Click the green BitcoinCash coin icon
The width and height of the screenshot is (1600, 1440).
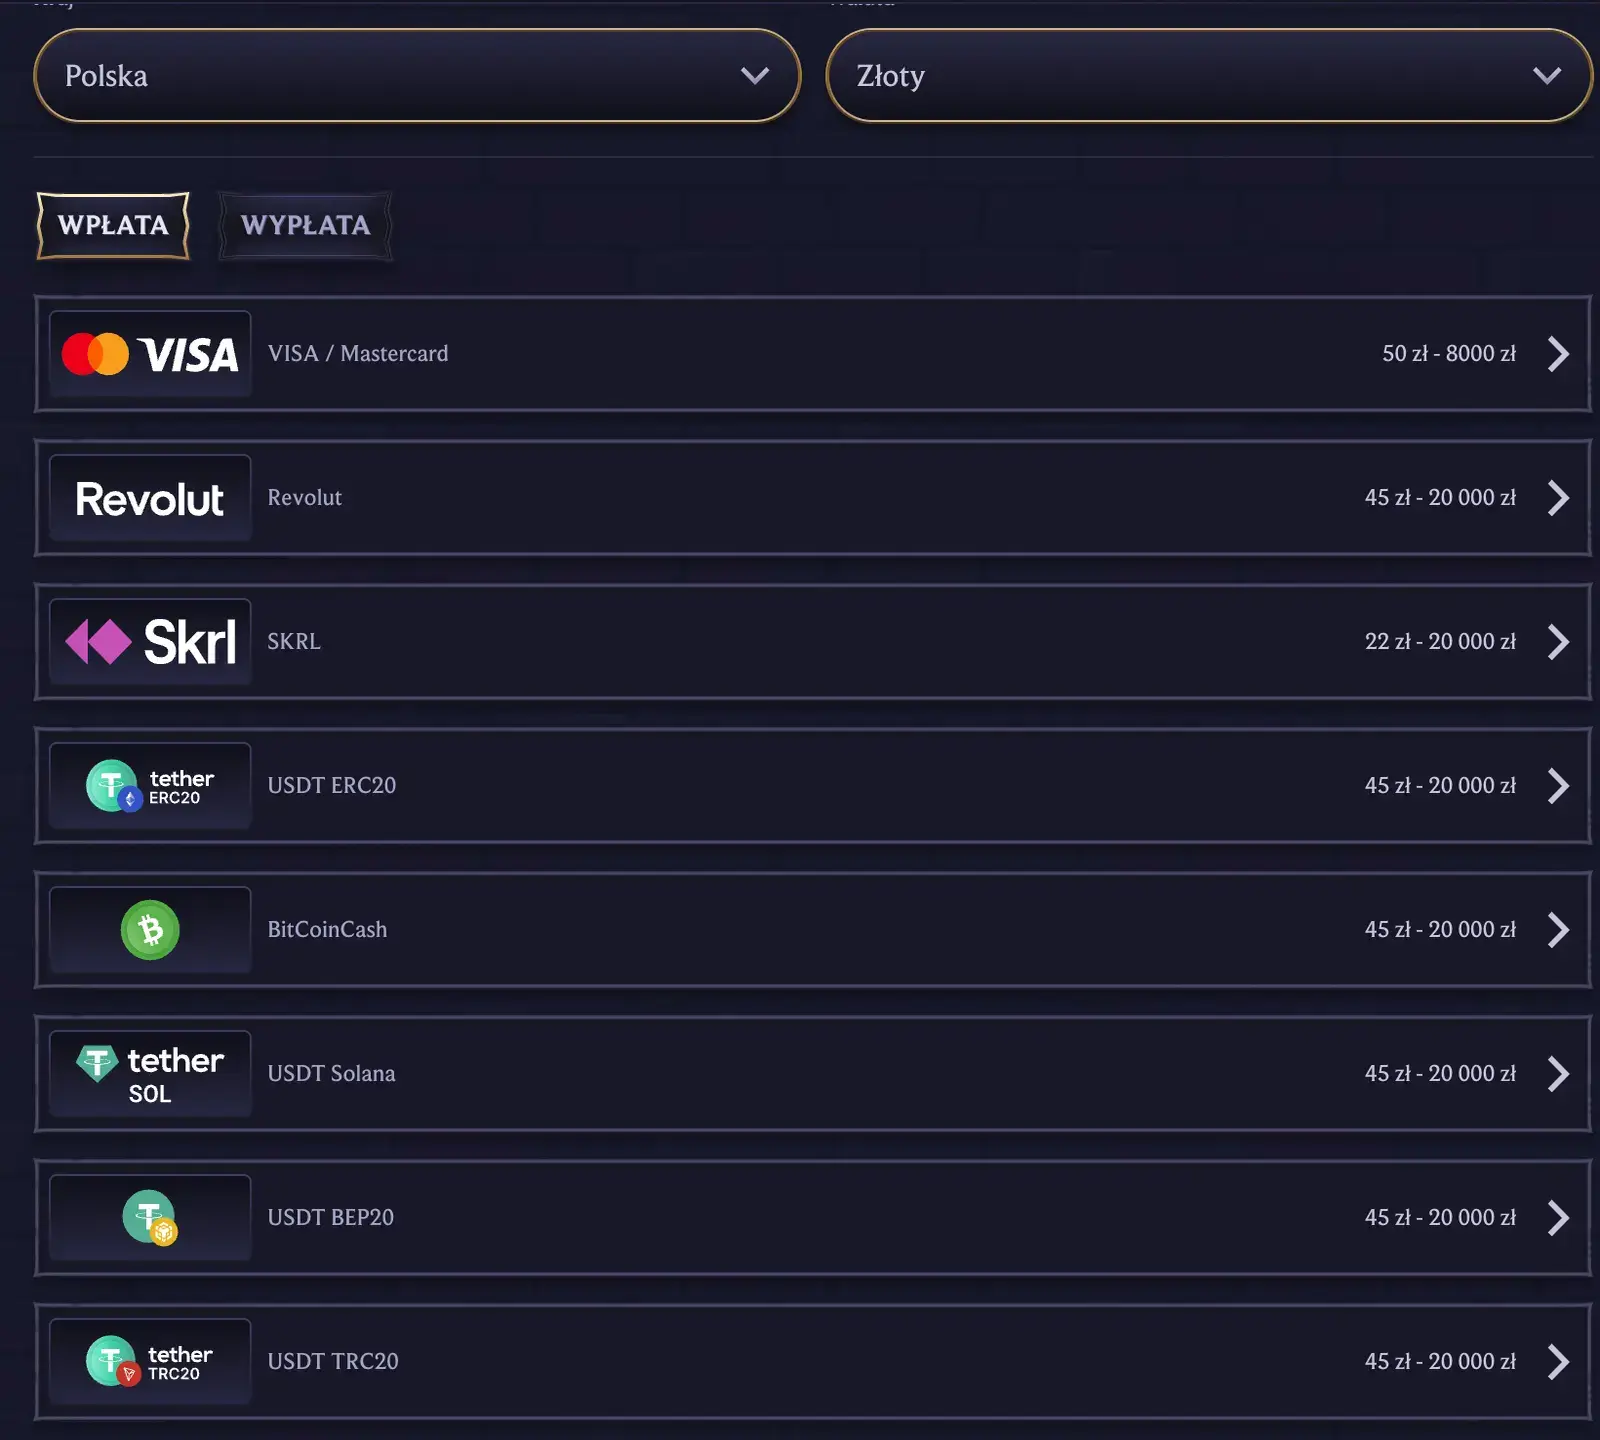pos(150,930)
